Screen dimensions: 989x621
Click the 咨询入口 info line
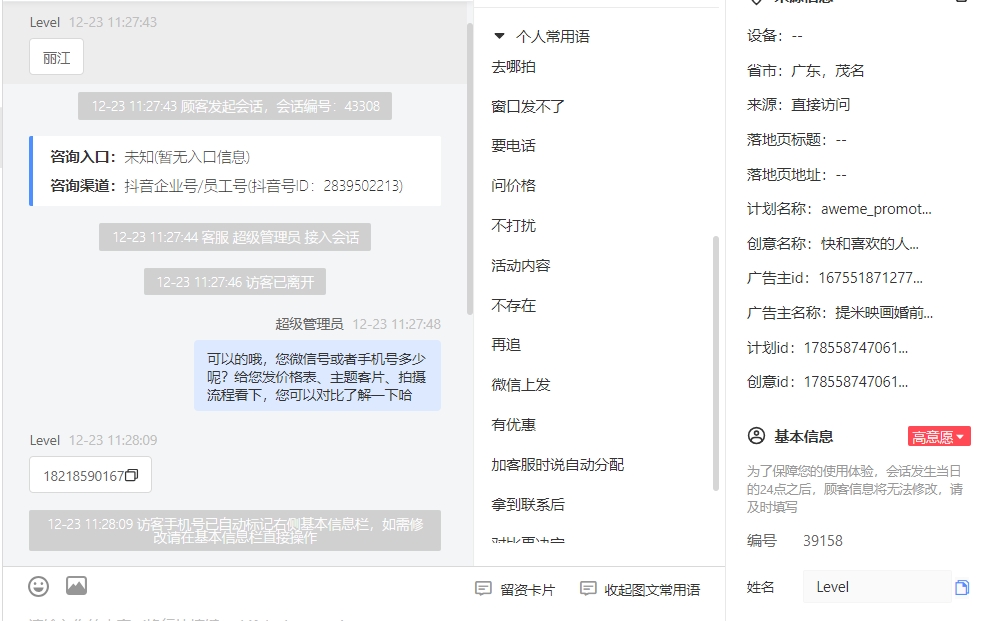coord(150,157)
